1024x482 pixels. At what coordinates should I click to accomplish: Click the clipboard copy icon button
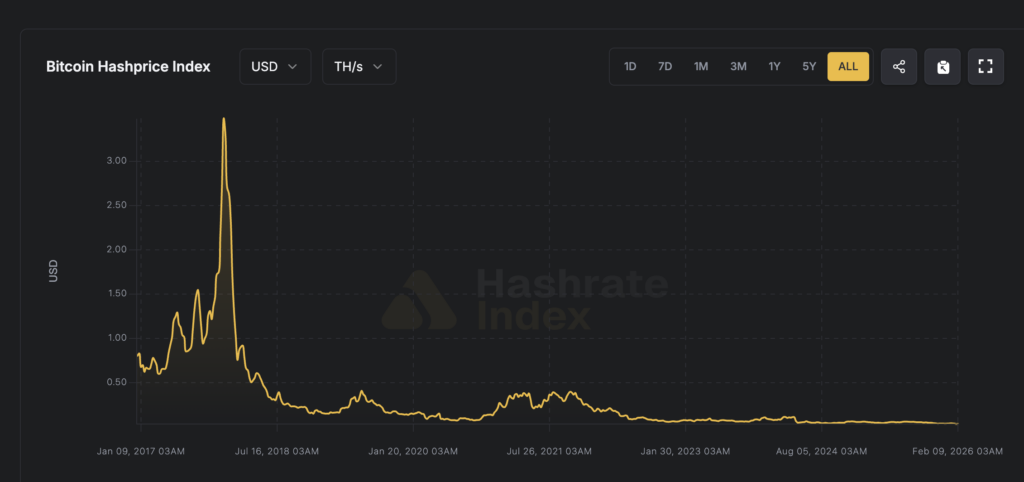click(x=942, y=67)
